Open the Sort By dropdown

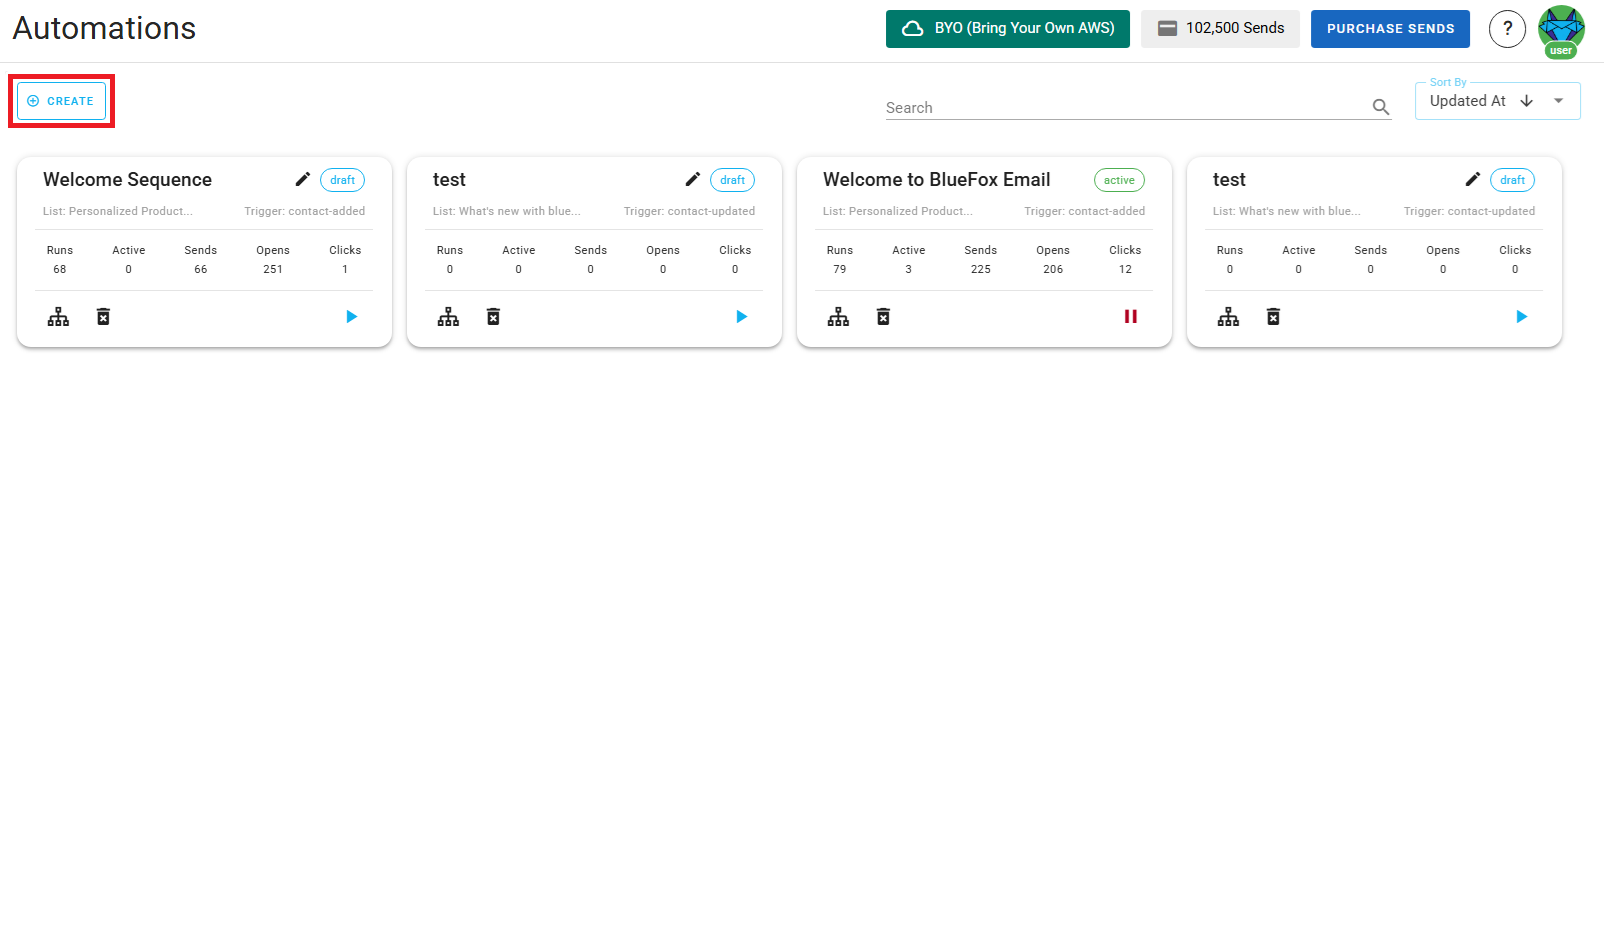coord(1557,100)
